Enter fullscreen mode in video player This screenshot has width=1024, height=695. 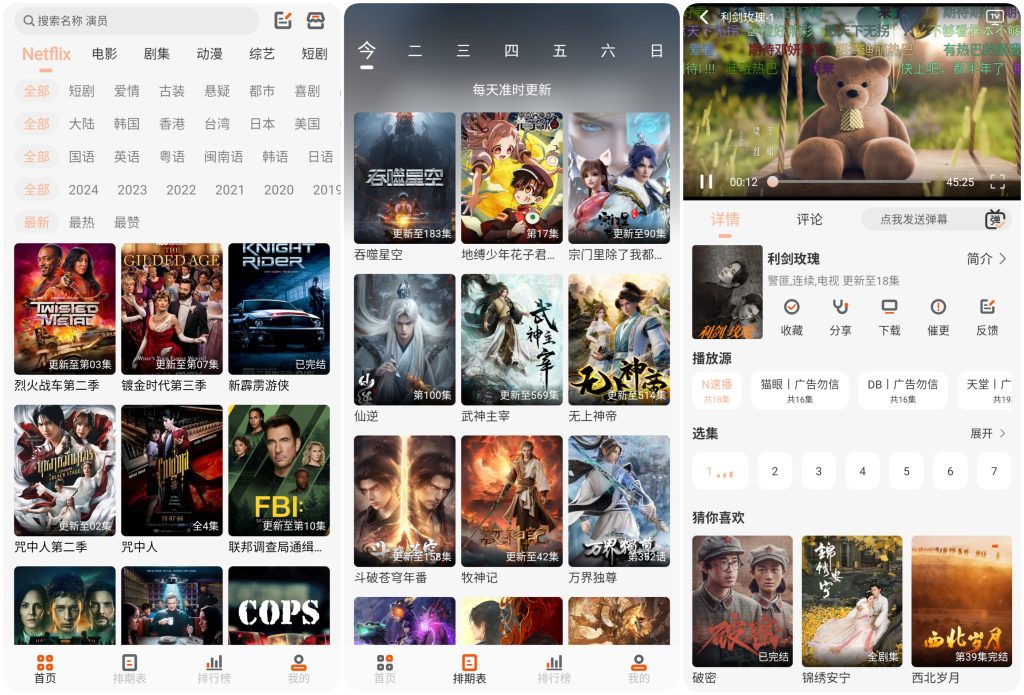(997, 182)
